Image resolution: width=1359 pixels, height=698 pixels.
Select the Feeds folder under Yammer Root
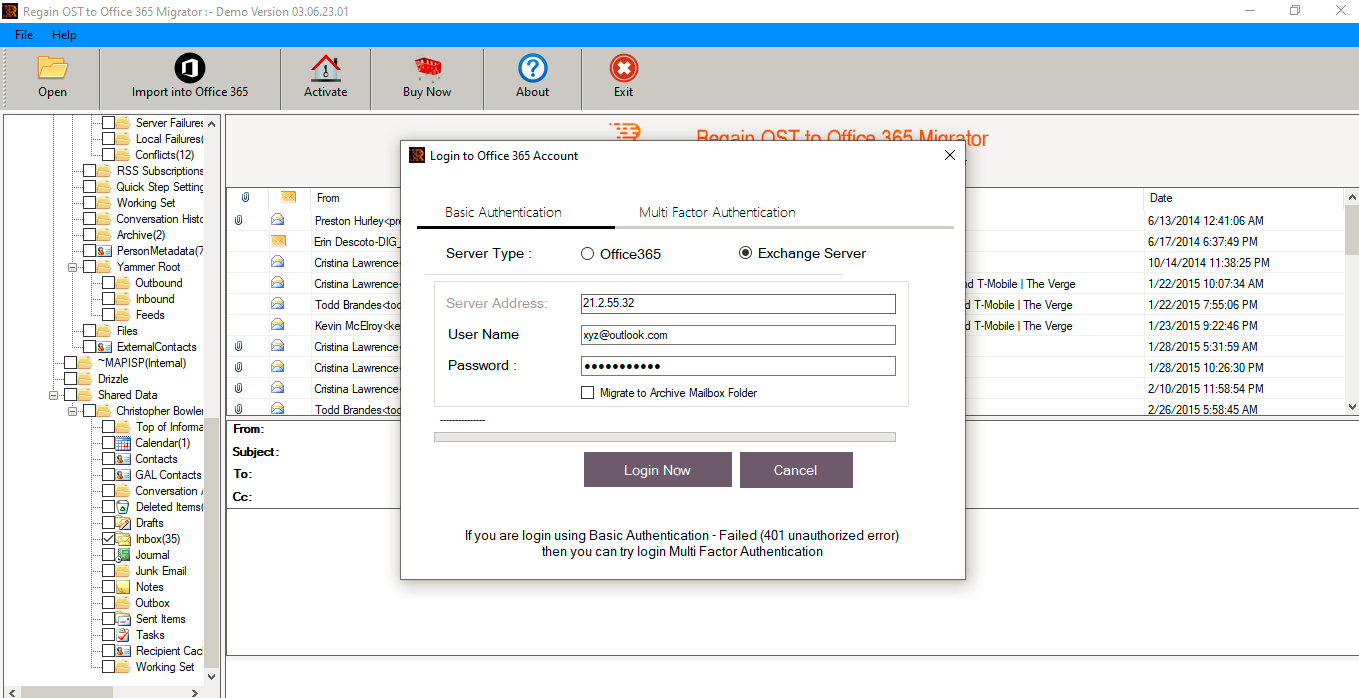tap(151, 315)
